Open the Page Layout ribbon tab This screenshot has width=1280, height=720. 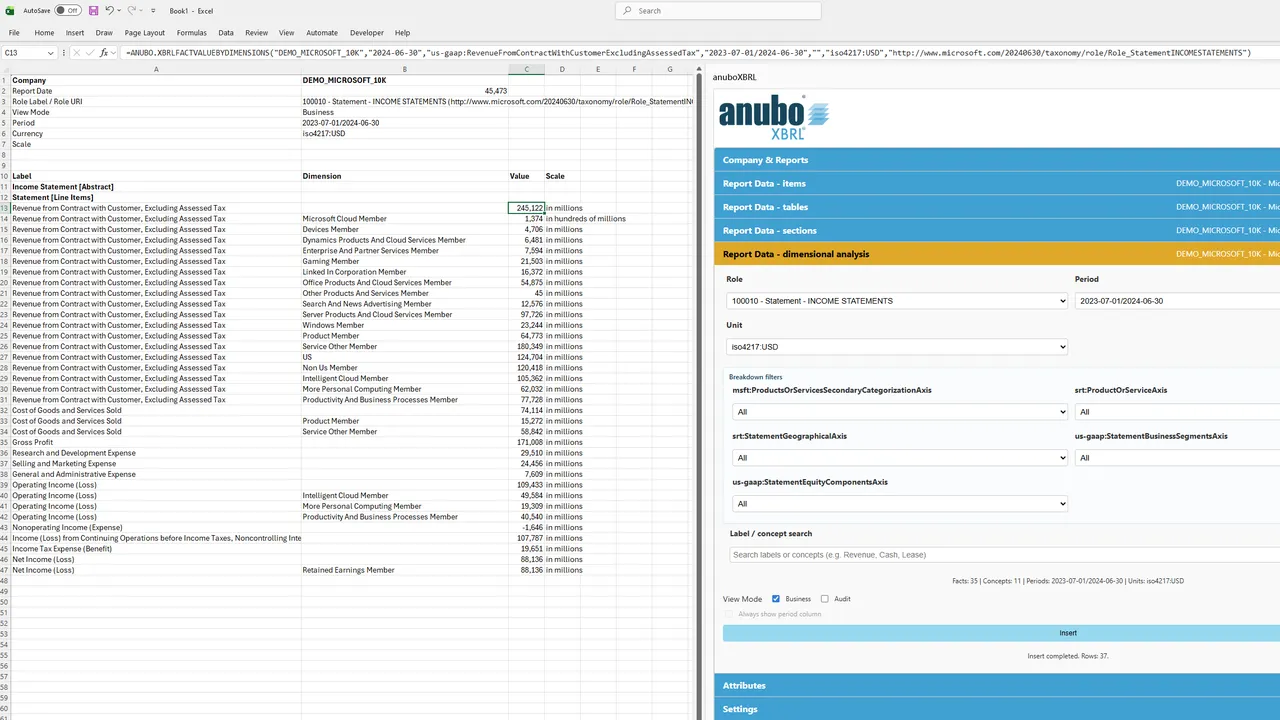click(x=145, y=33)
